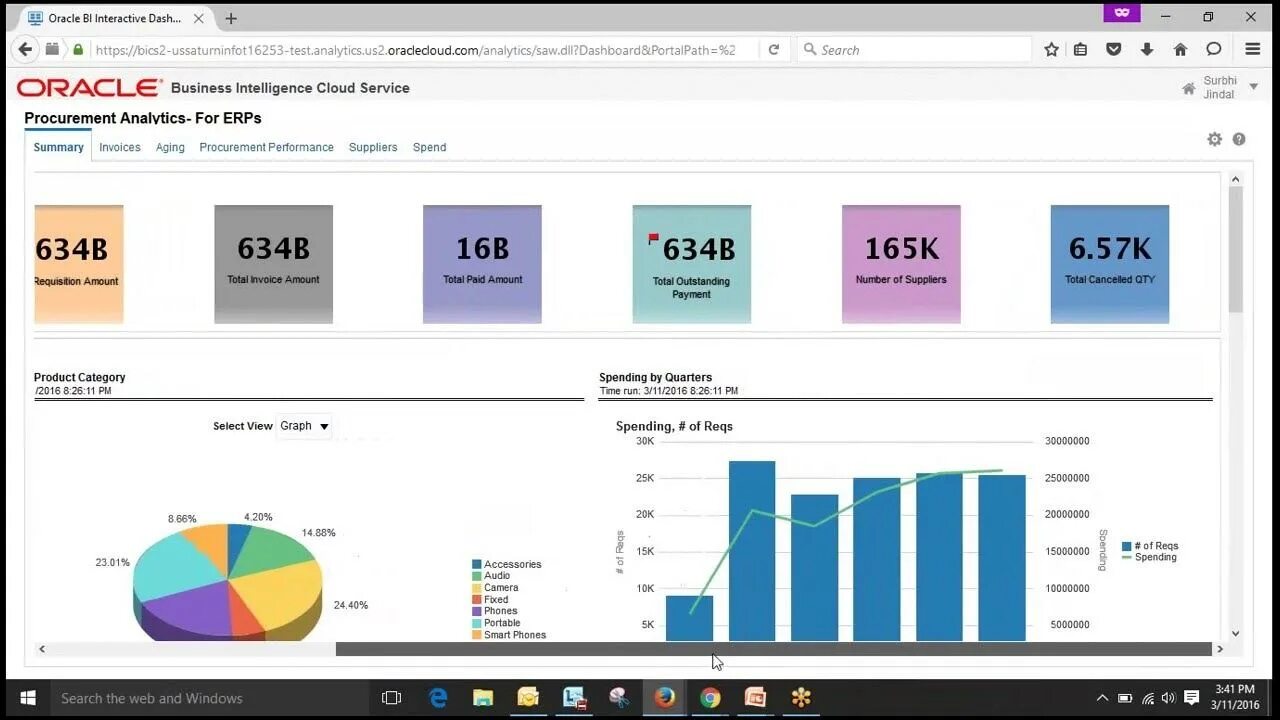Screen dimensions: 1280x720
Task: Open File Explorer from the taskbar
Action: 483,698
